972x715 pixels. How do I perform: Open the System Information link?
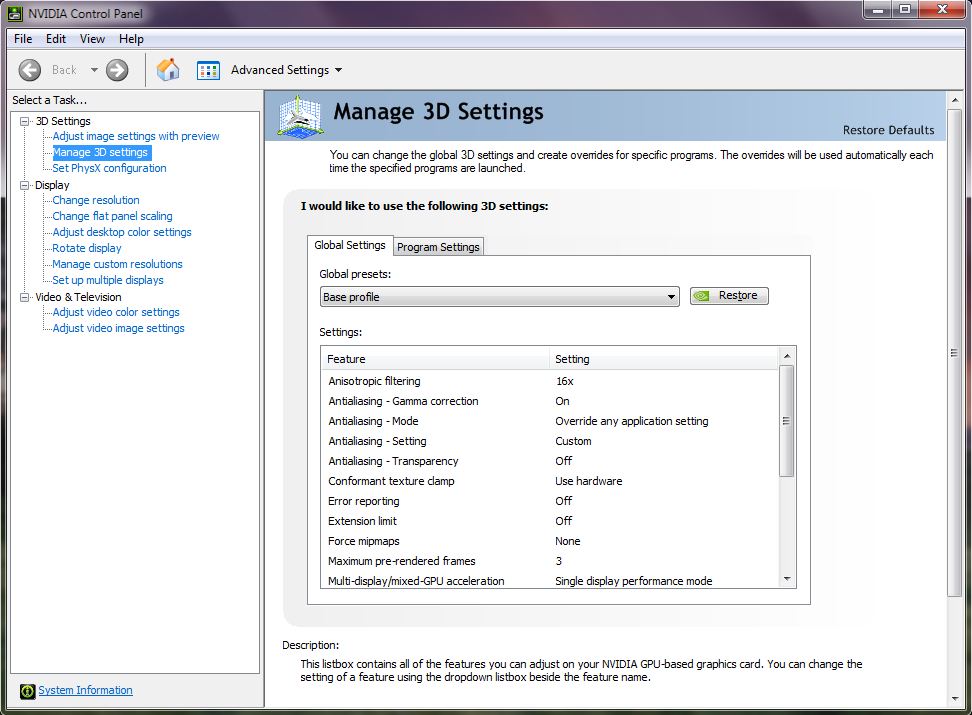click(x=85, y=690)
